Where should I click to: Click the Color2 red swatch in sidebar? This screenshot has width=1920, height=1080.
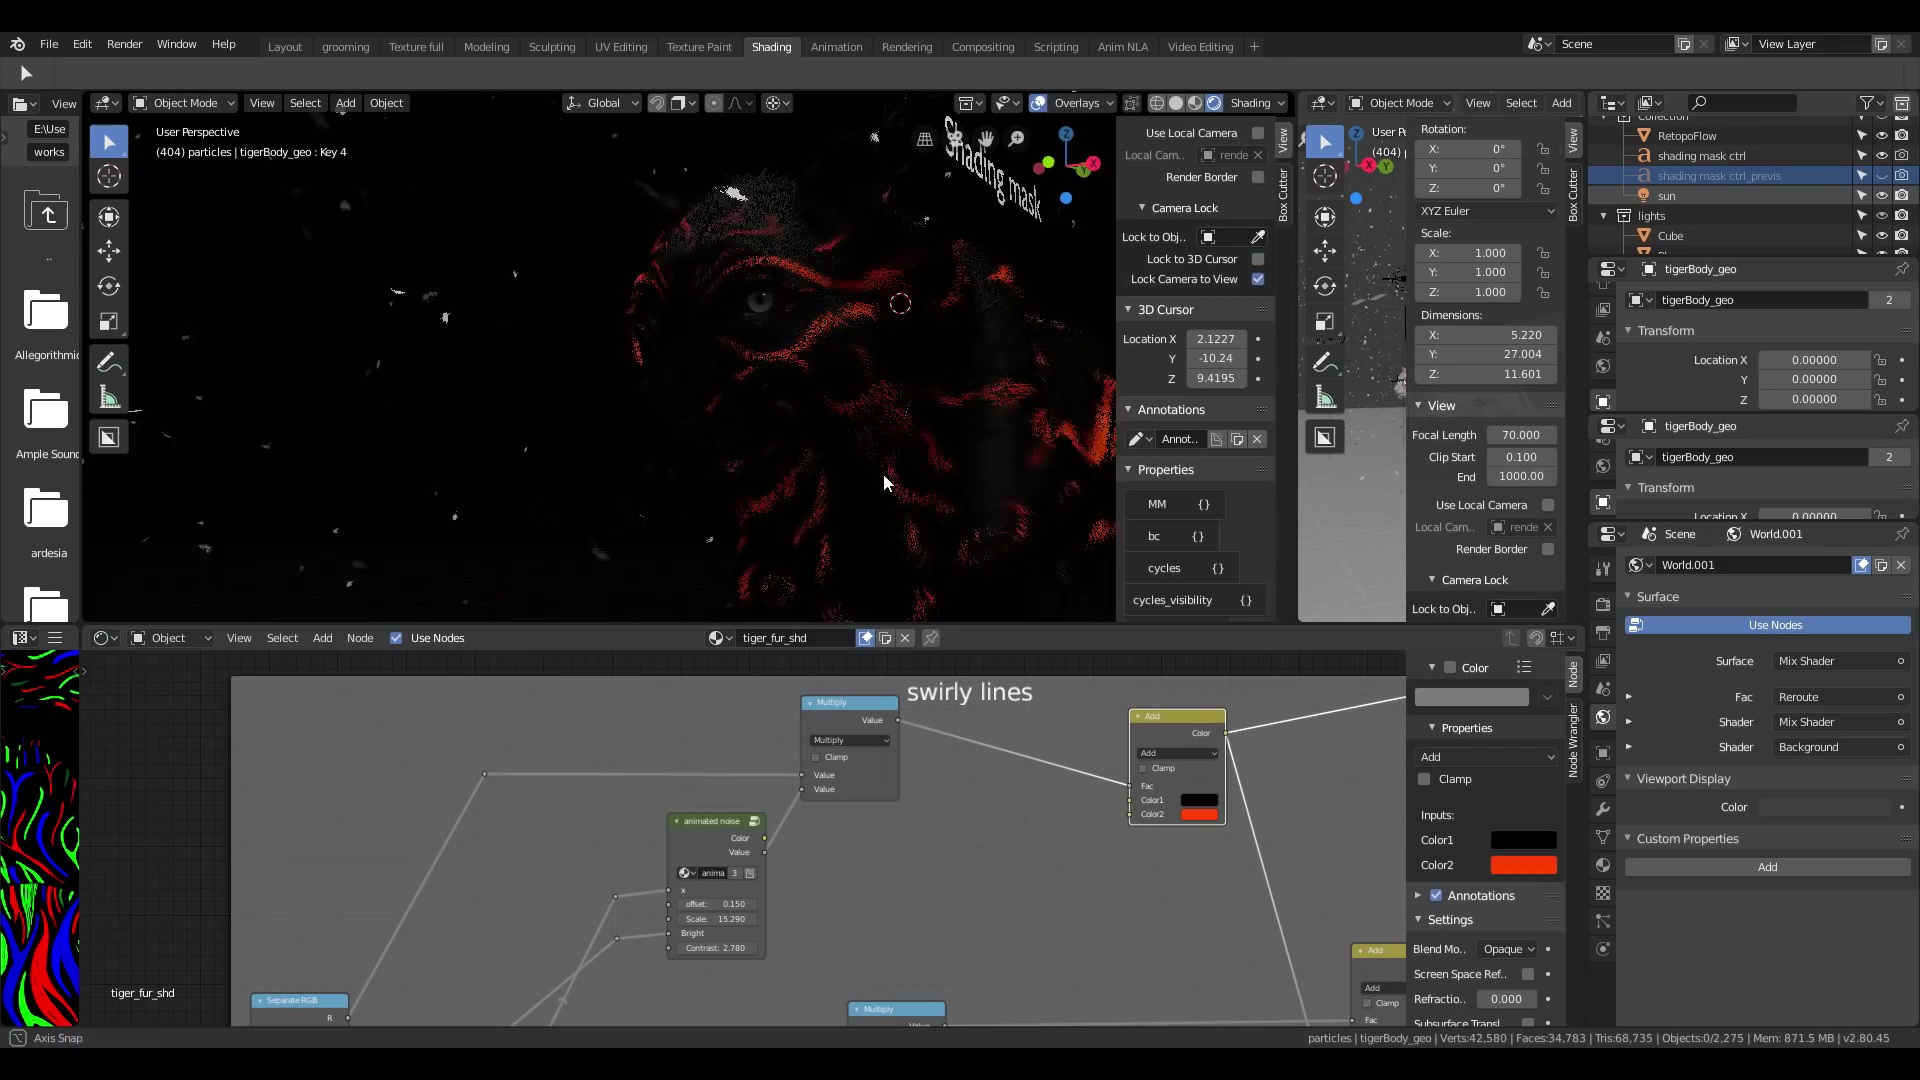(x=1523, y=865)
